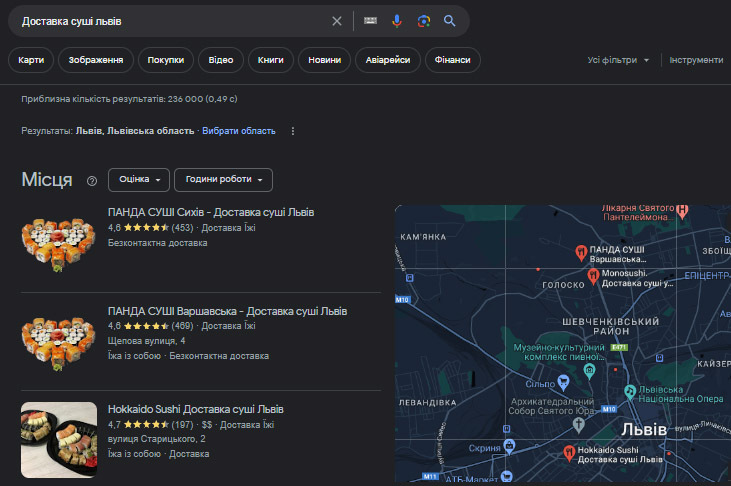Switch to Карти tab
Image resolution: width=731 pixels, height=486 pixels.
pos(31,60)
